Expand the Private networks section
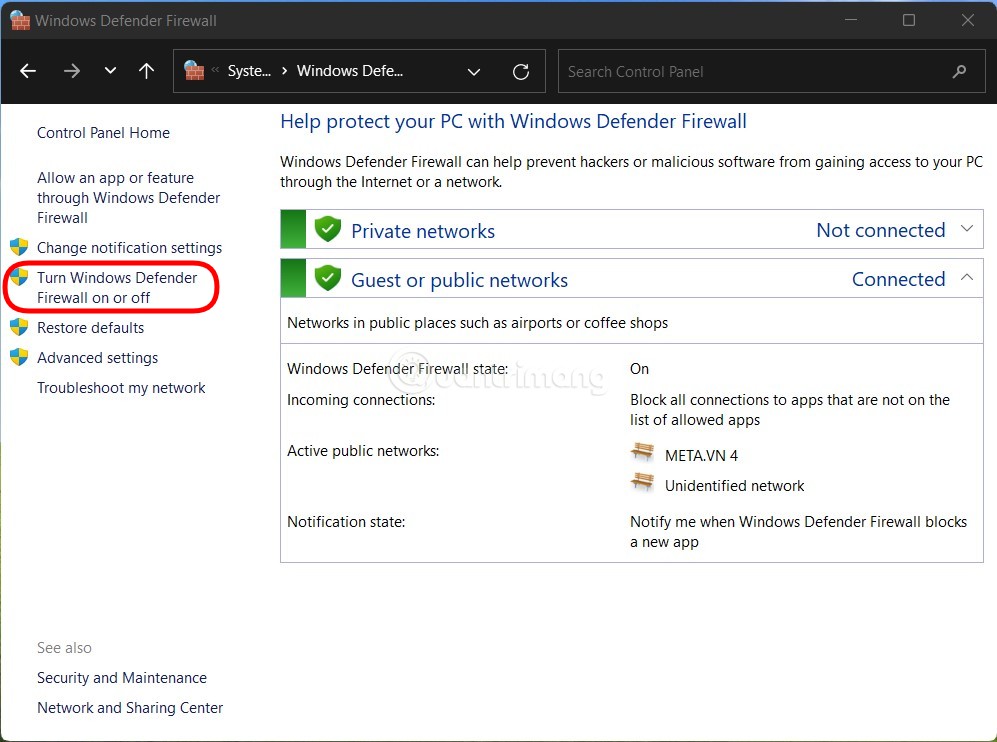 click(x=967, y=229)
